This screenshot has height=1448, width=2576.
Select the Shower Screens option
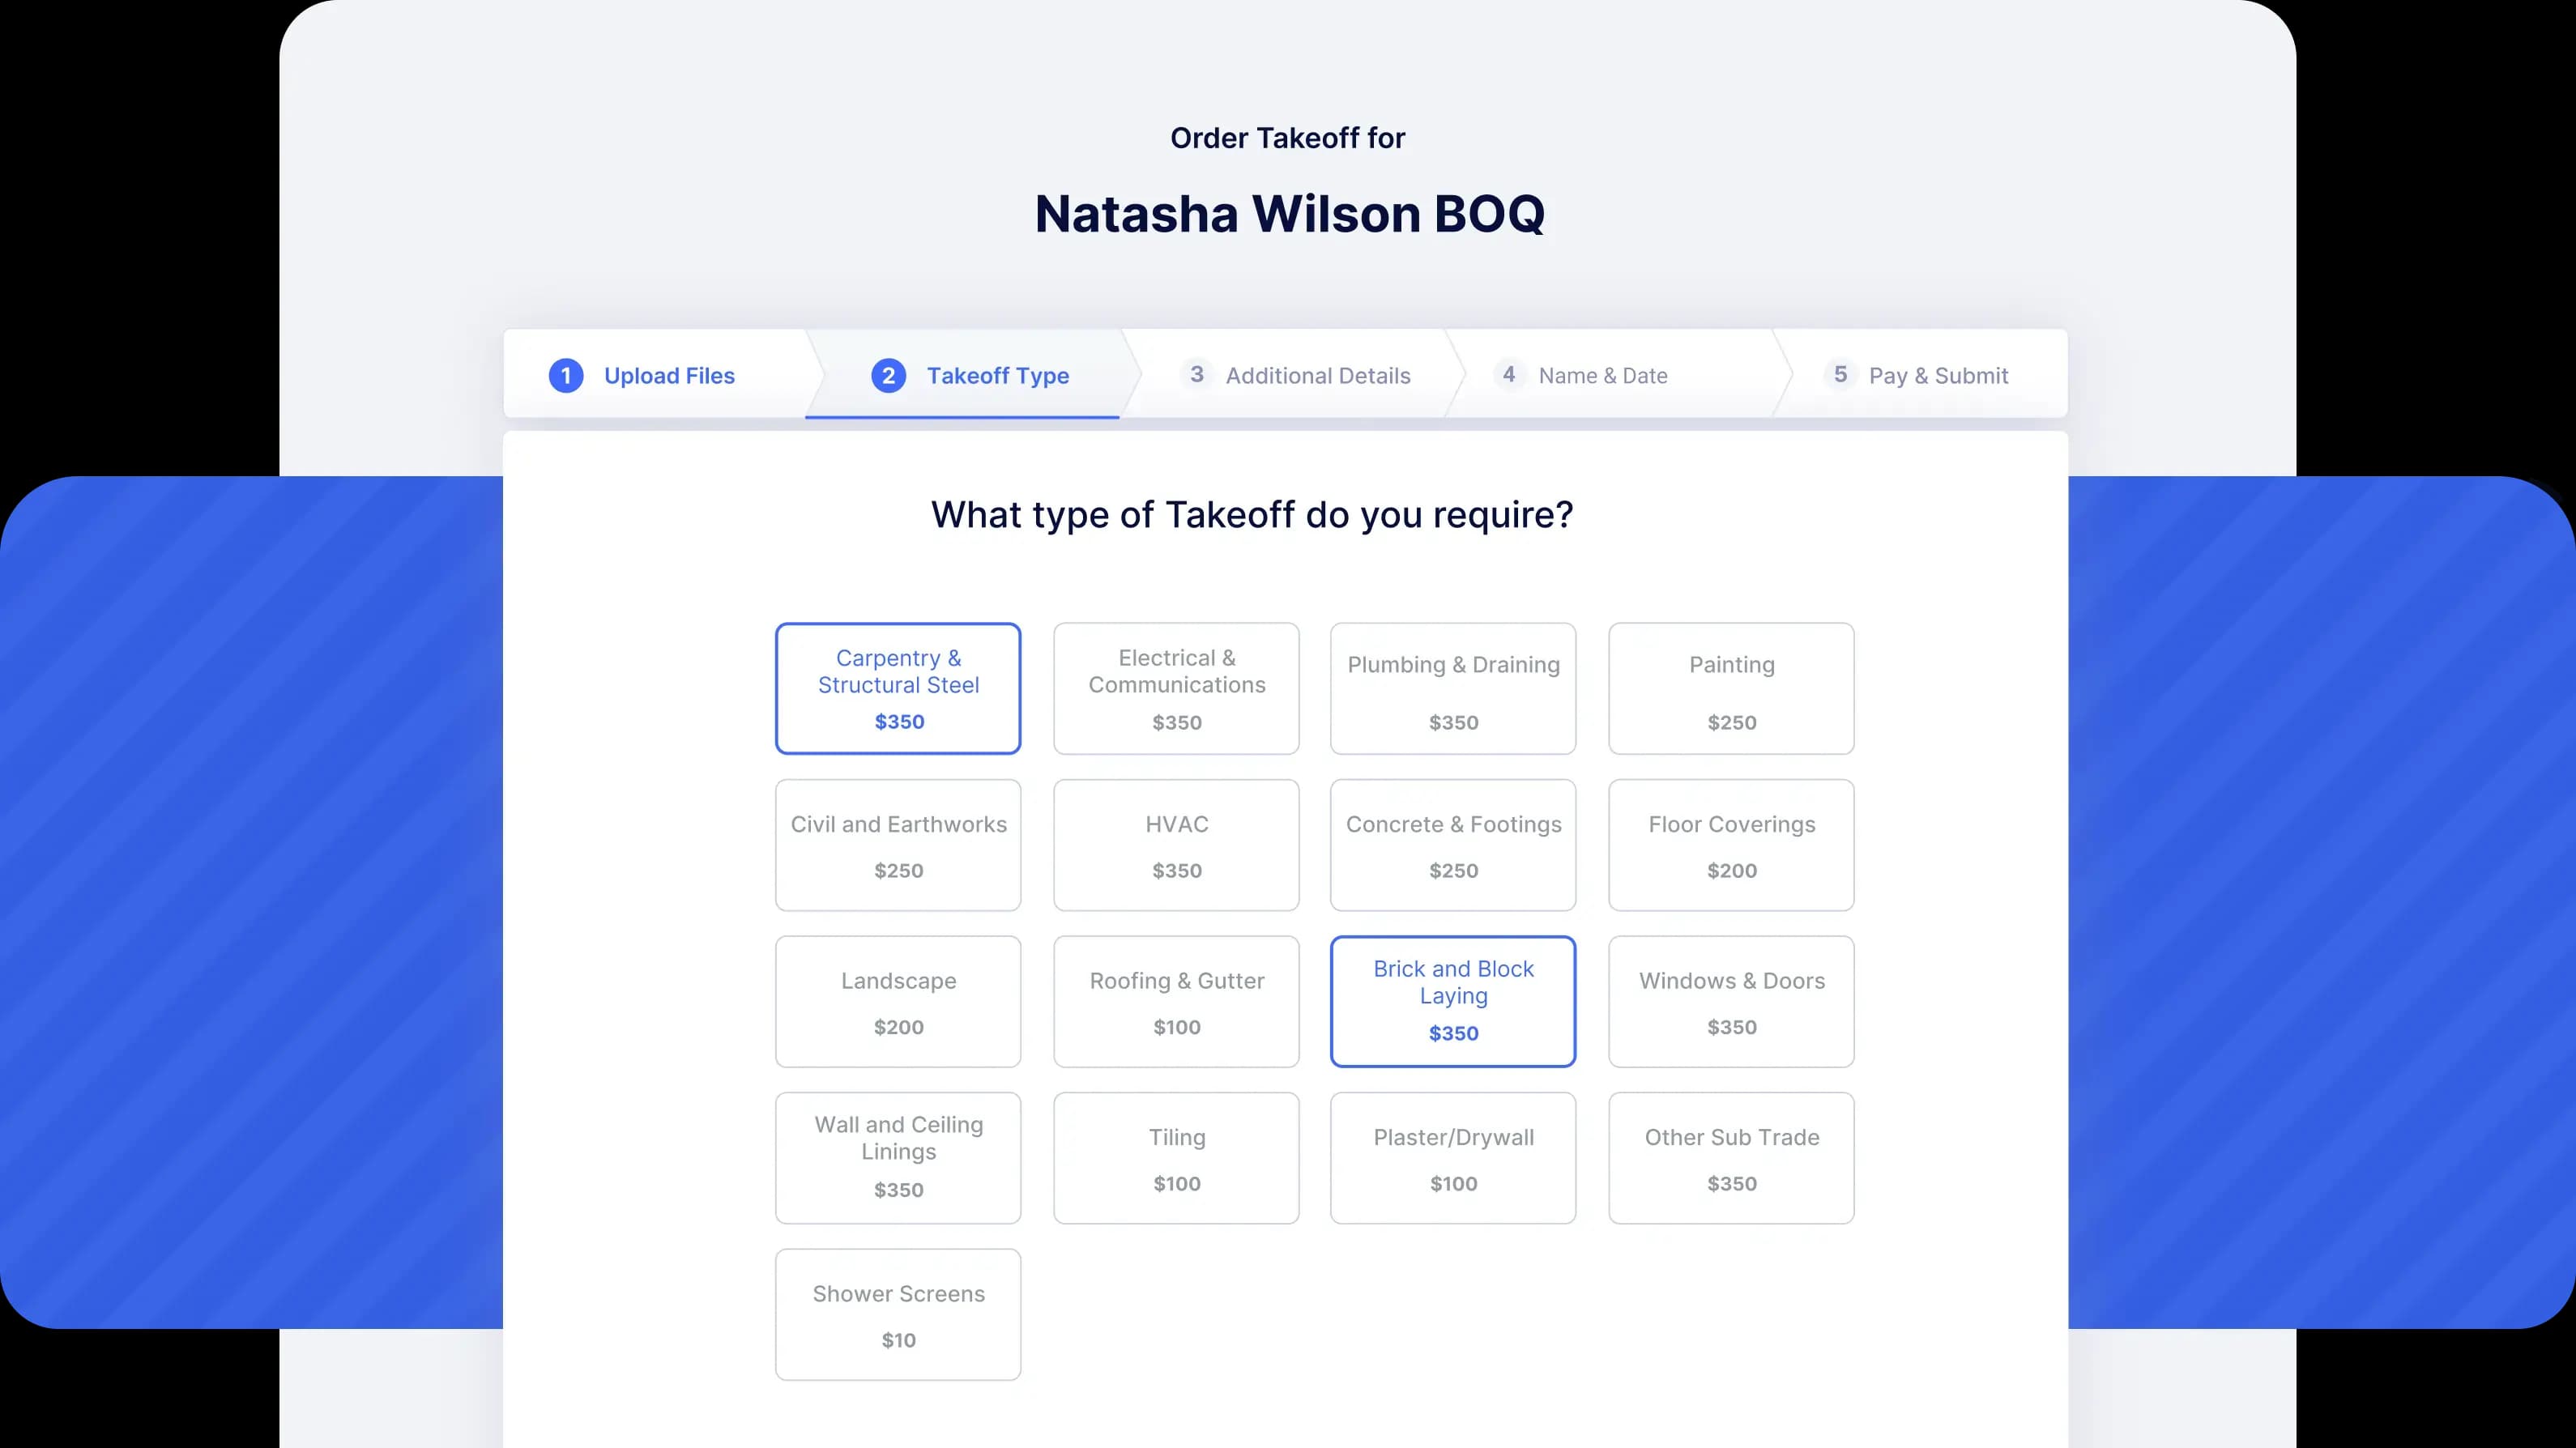coord(898,1314)
